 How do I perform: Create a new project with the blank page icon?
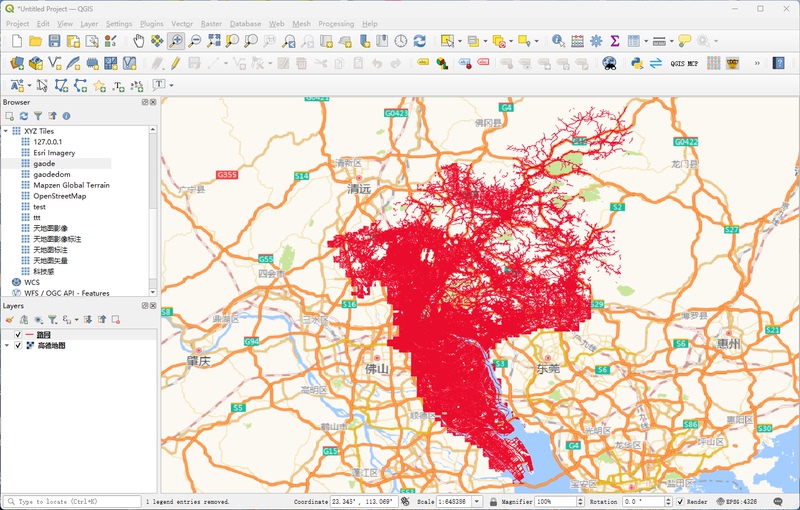(x=17, y=41)
